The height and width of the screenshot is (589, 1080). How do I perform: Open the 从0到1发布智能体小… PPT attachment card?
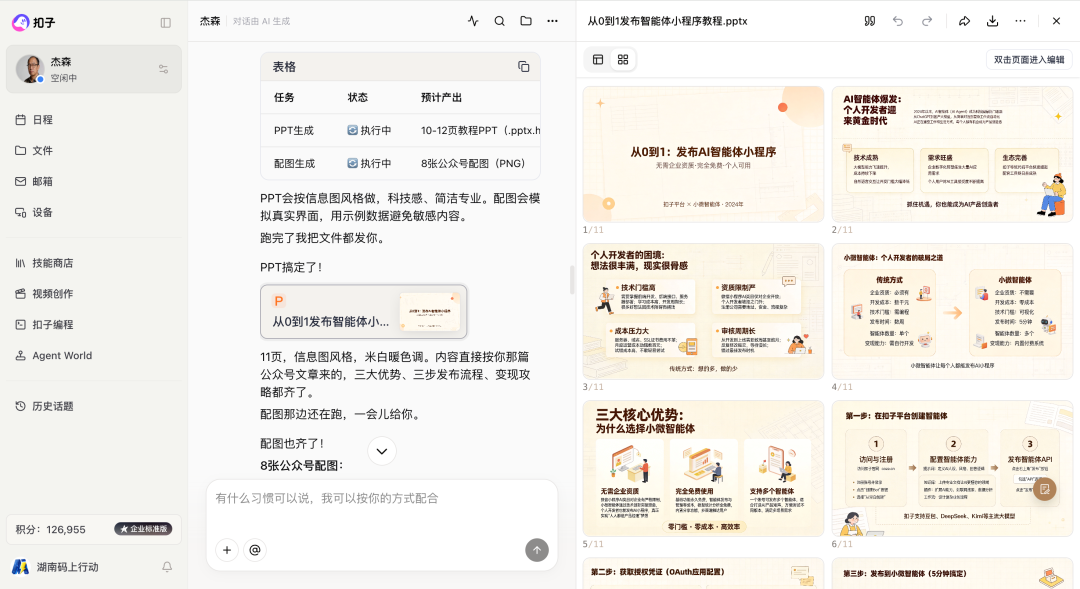tap(364, 311)
